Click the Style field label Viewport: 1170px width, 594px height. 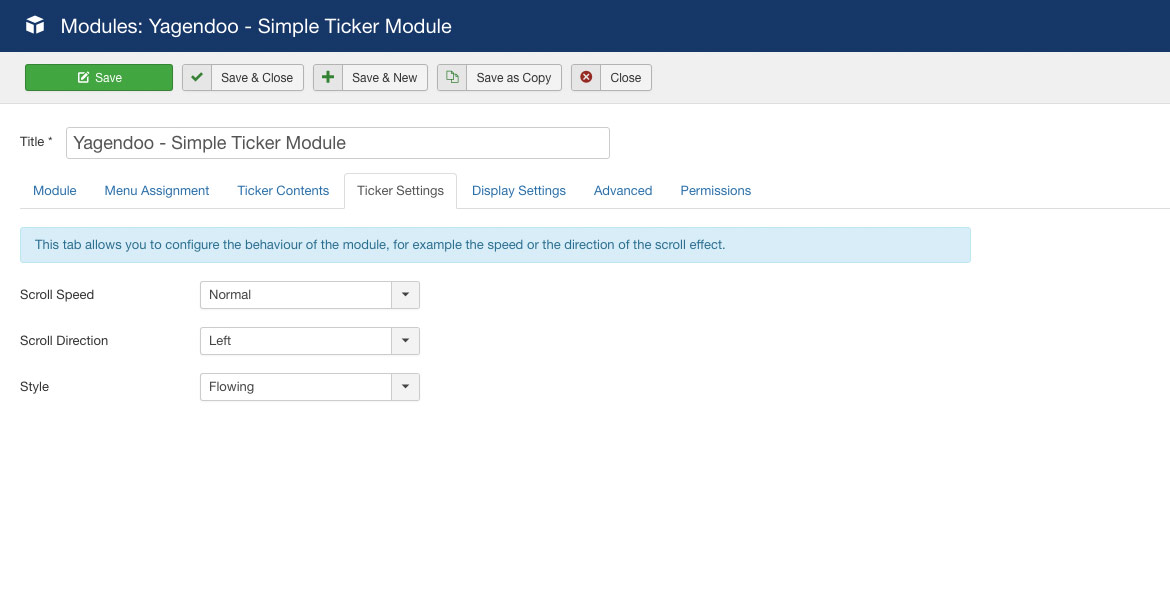[34, 387]
